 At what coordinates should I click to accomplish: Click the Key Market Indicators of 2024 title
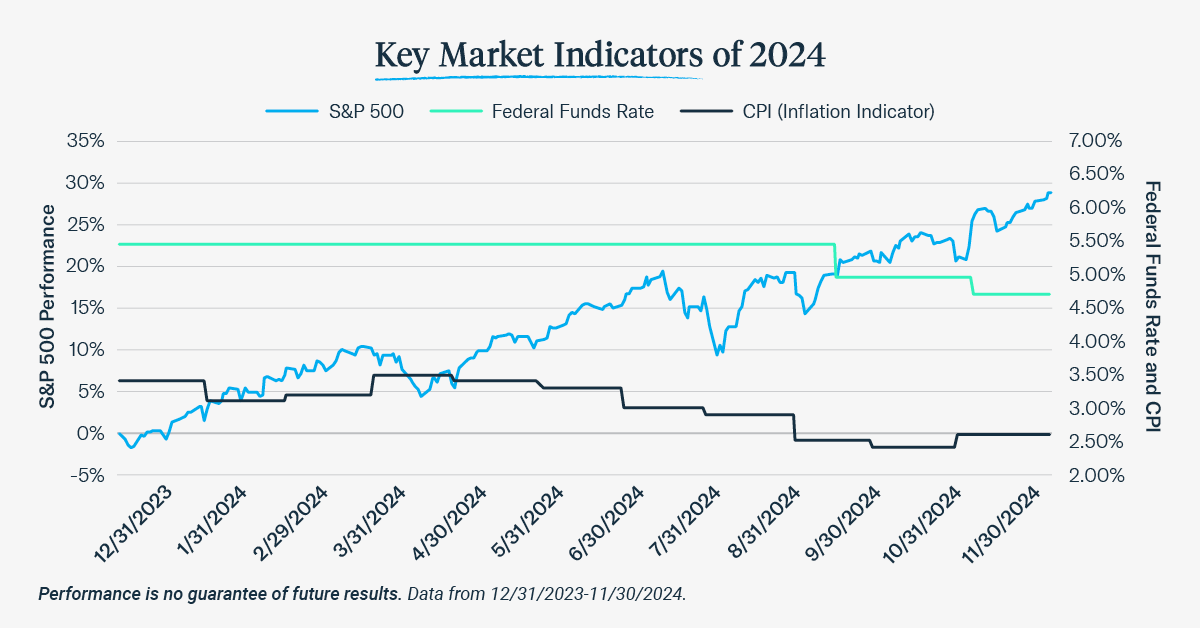tap(600, 53)
